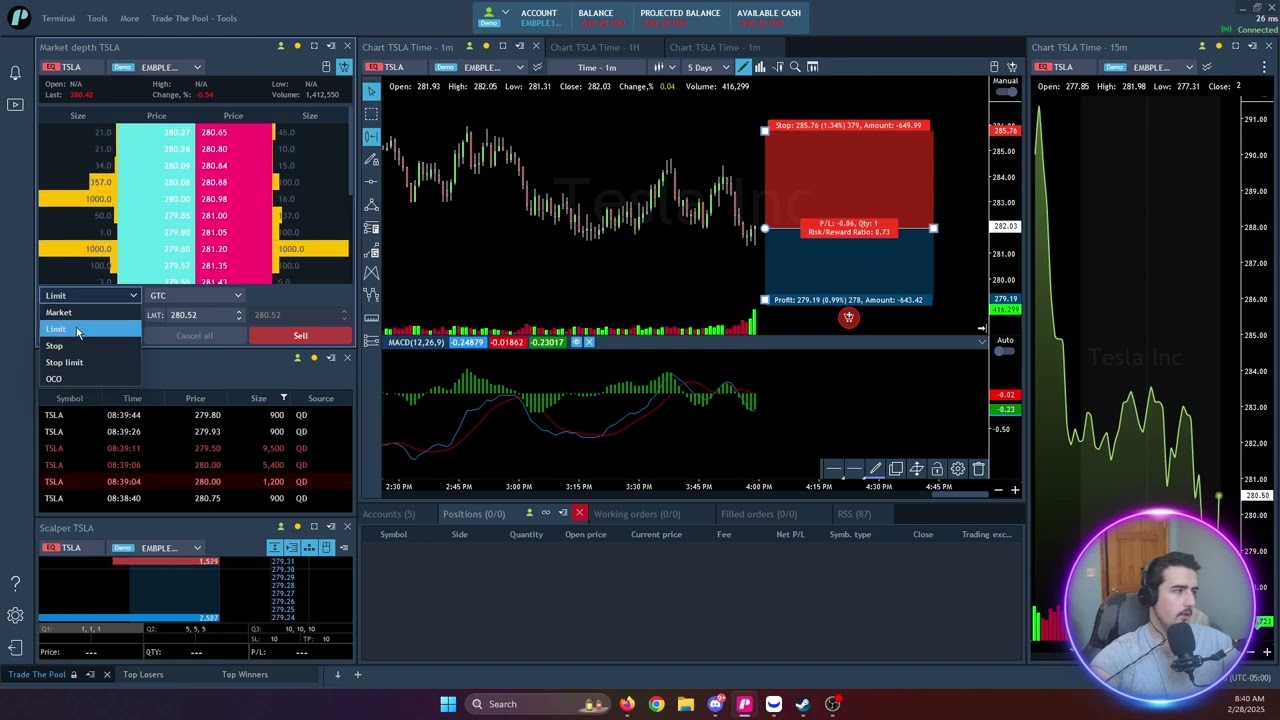
Task: Click Cancel all button
Action: pyautogui.click(x=195, y=336)
